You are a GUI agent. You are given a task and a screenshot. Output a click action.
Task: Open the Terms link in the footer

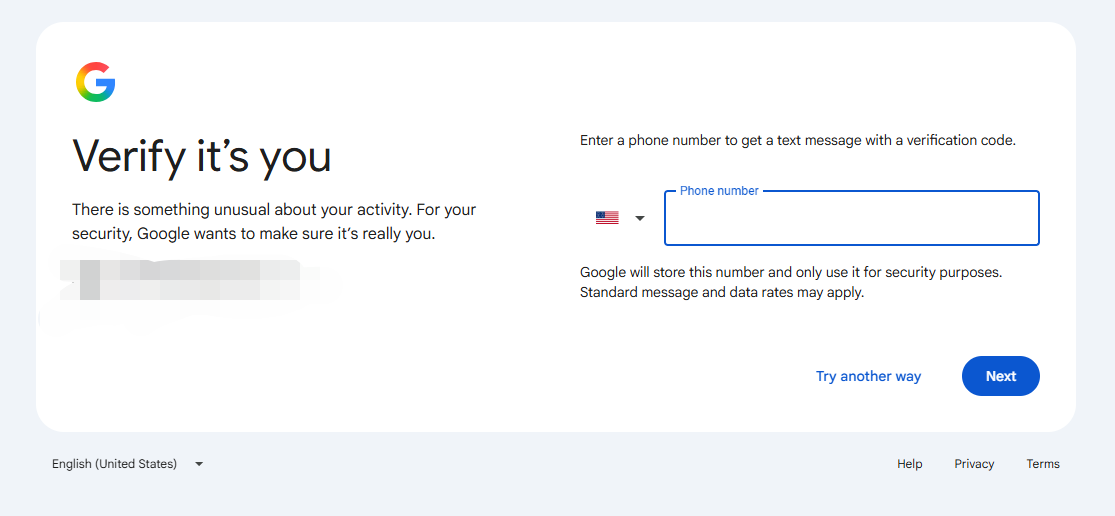tap(1042, 464)
